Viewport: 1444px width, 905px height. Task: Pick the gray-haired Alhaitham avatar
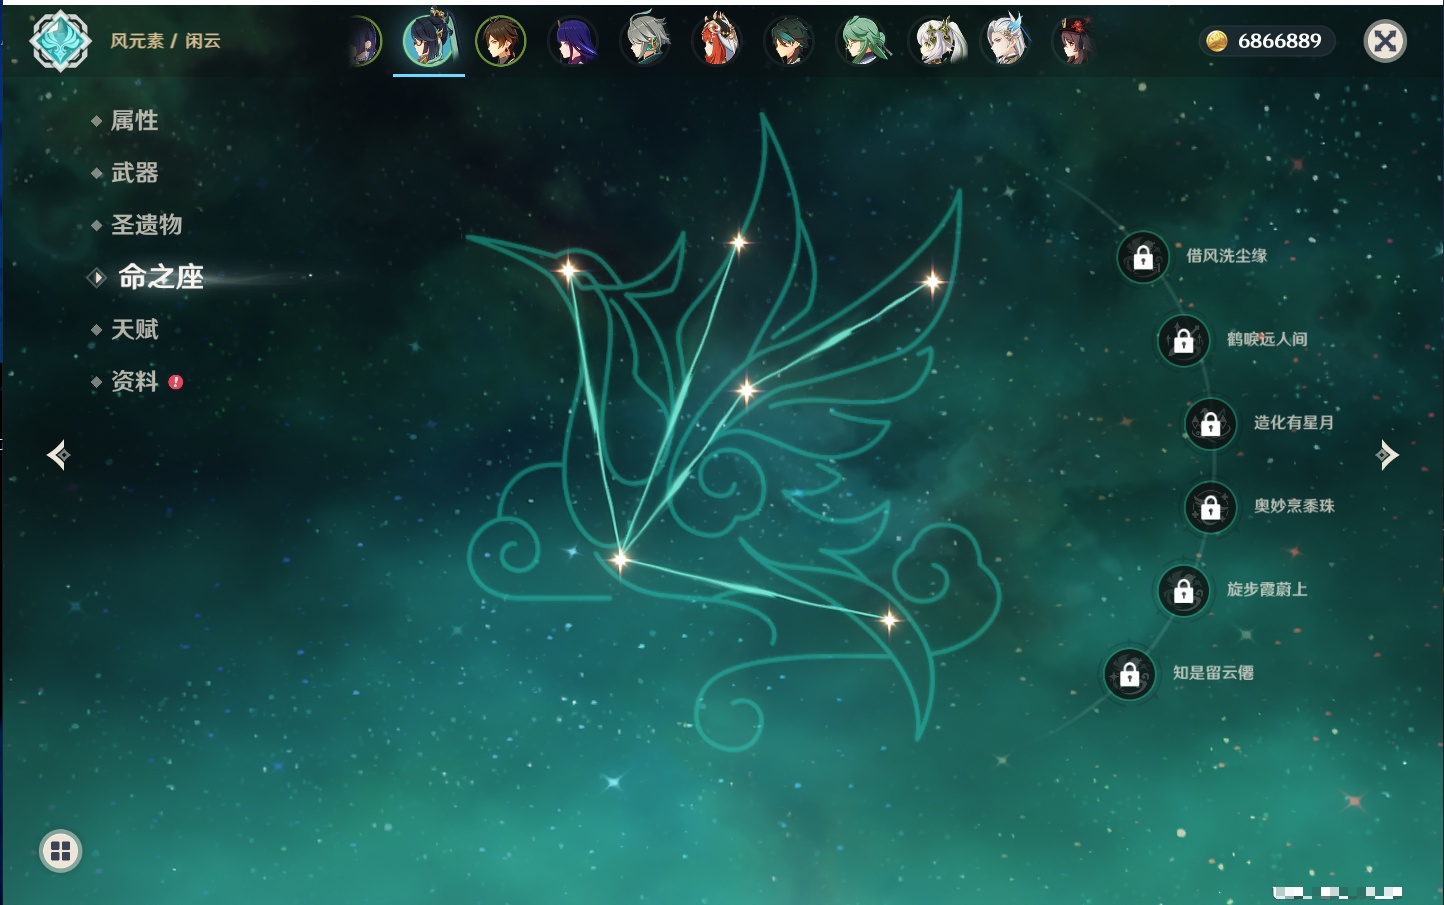point(645,41)
